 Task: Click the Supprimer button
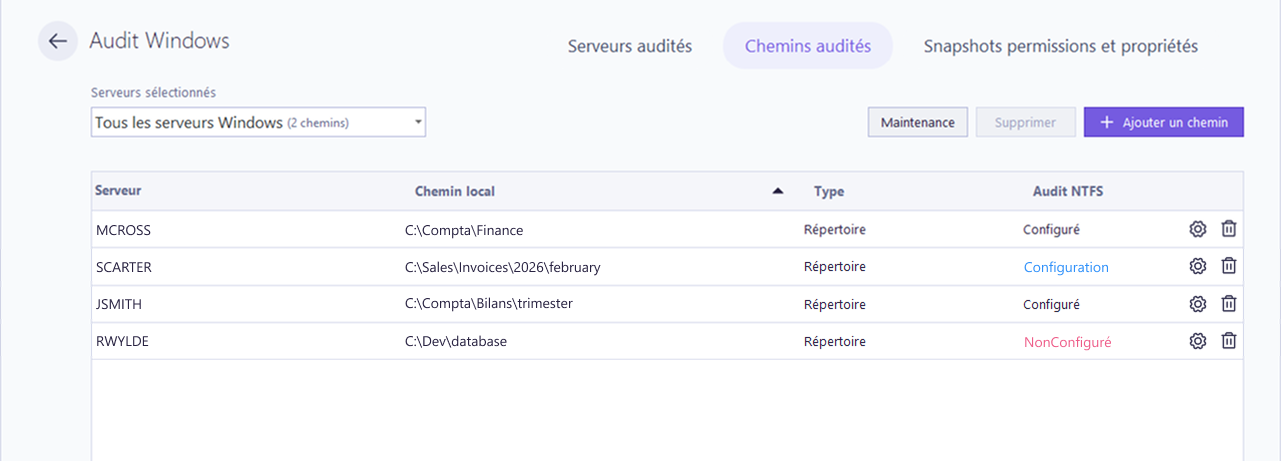pyautogui.click(x=1025, y=122)
